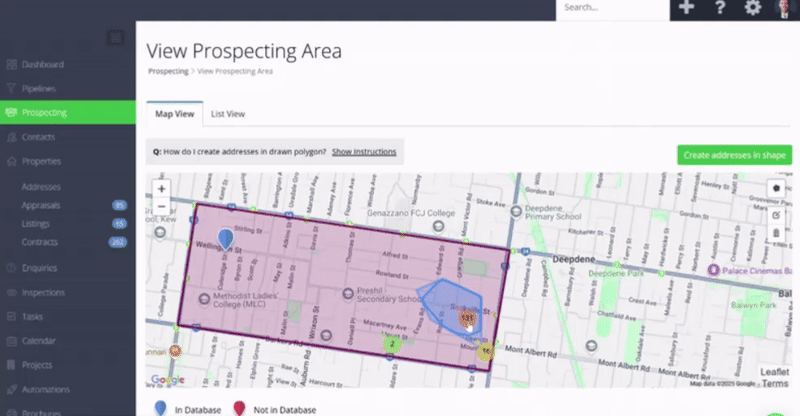The width and height of the screenshot is (800, 416).
Task: Open the Contracts submenu item
Action: click(39, 242)
